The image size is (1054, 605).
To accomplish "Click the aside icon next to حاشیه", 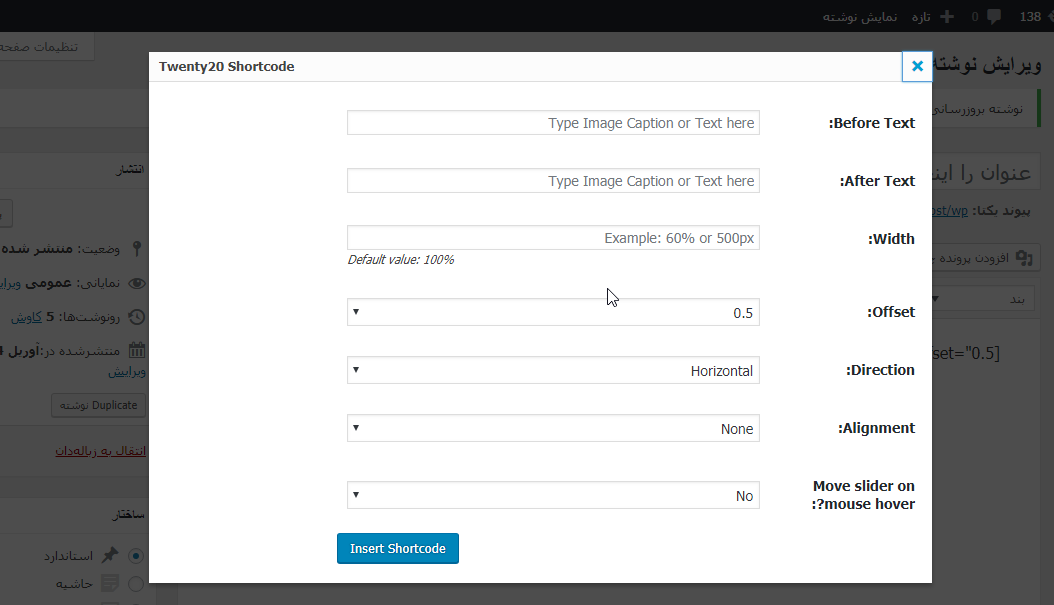I will point(110,583).
